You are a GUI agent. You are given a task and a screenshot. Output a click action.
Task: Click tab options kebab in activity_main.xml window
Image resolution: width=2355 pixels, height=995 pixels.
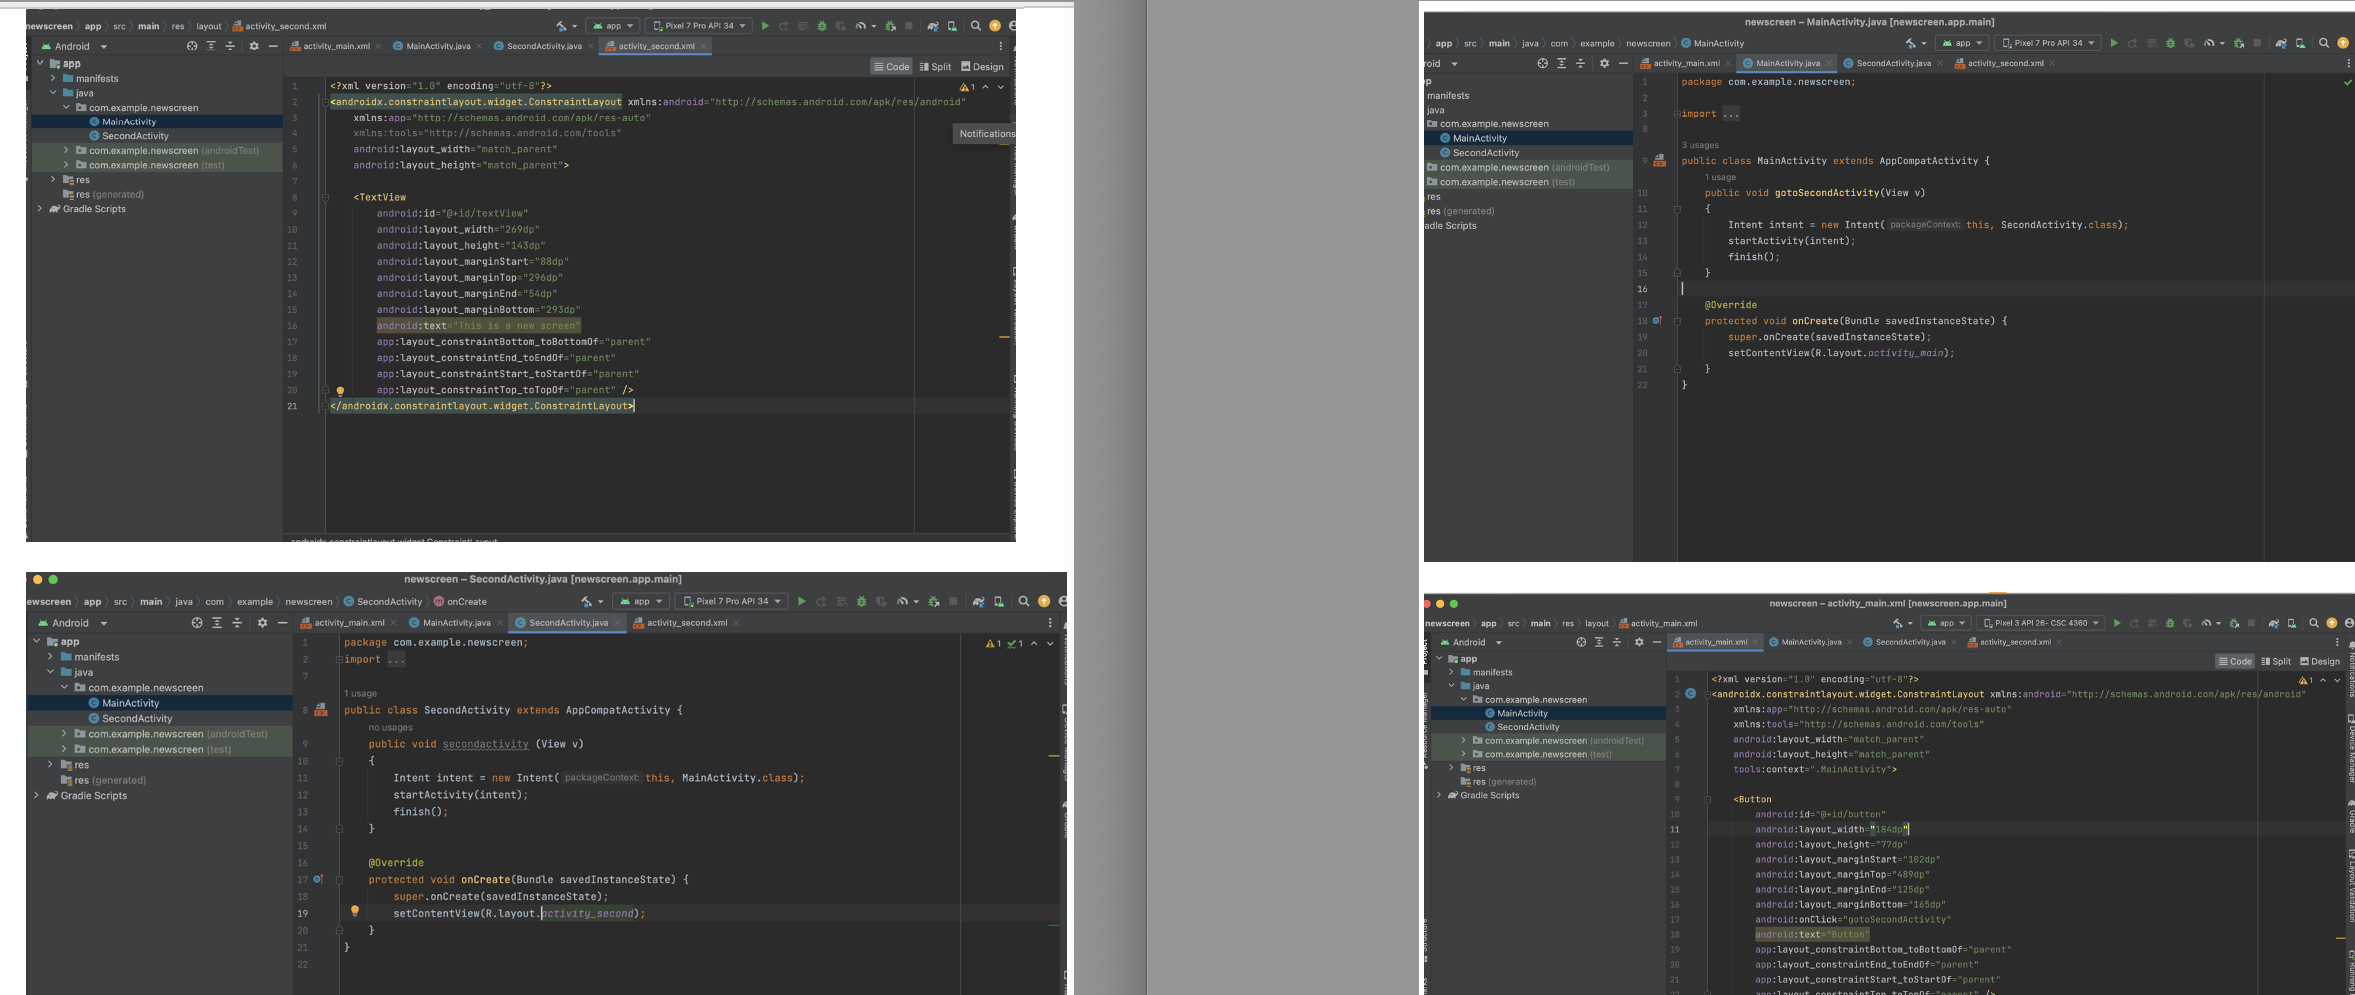[2337, 642]
